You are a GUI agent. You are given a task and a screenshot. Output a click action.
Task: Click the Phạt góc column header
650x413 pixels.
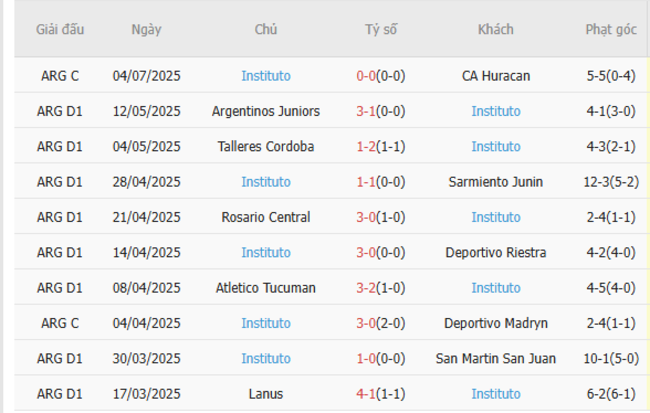(x=611, y=30)
